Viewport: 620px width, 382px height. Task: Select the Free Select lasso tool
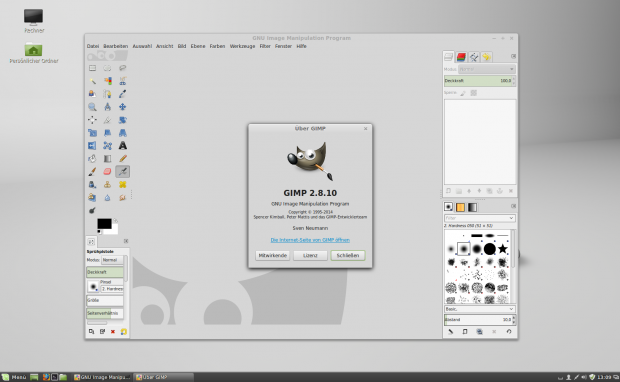123,68
